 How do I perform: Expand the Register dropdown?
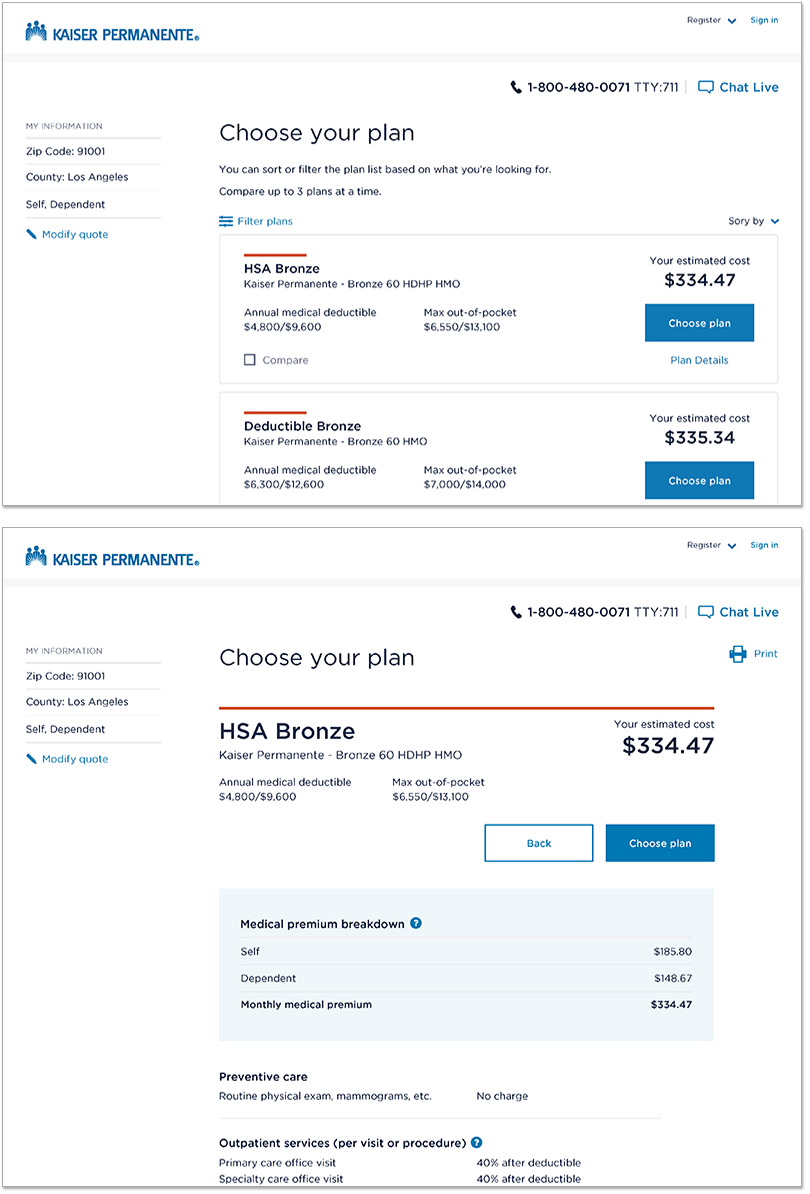point(711,19)
